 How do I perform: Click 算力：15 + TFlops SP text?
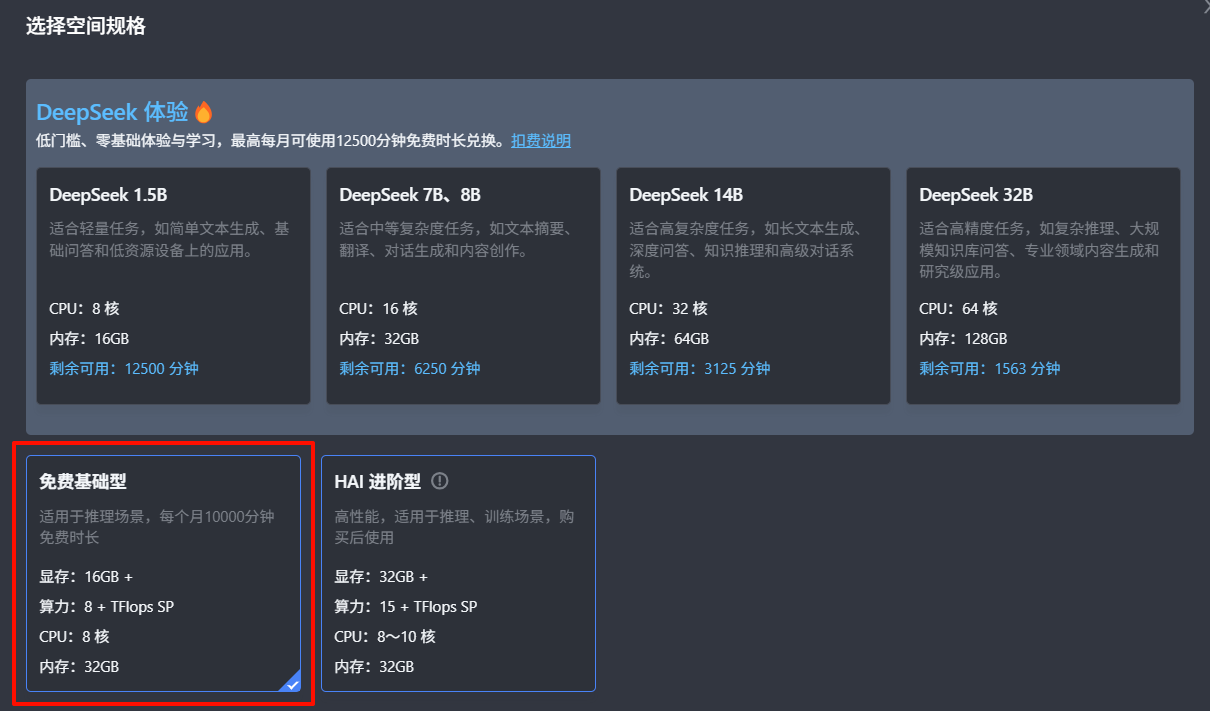406,606
